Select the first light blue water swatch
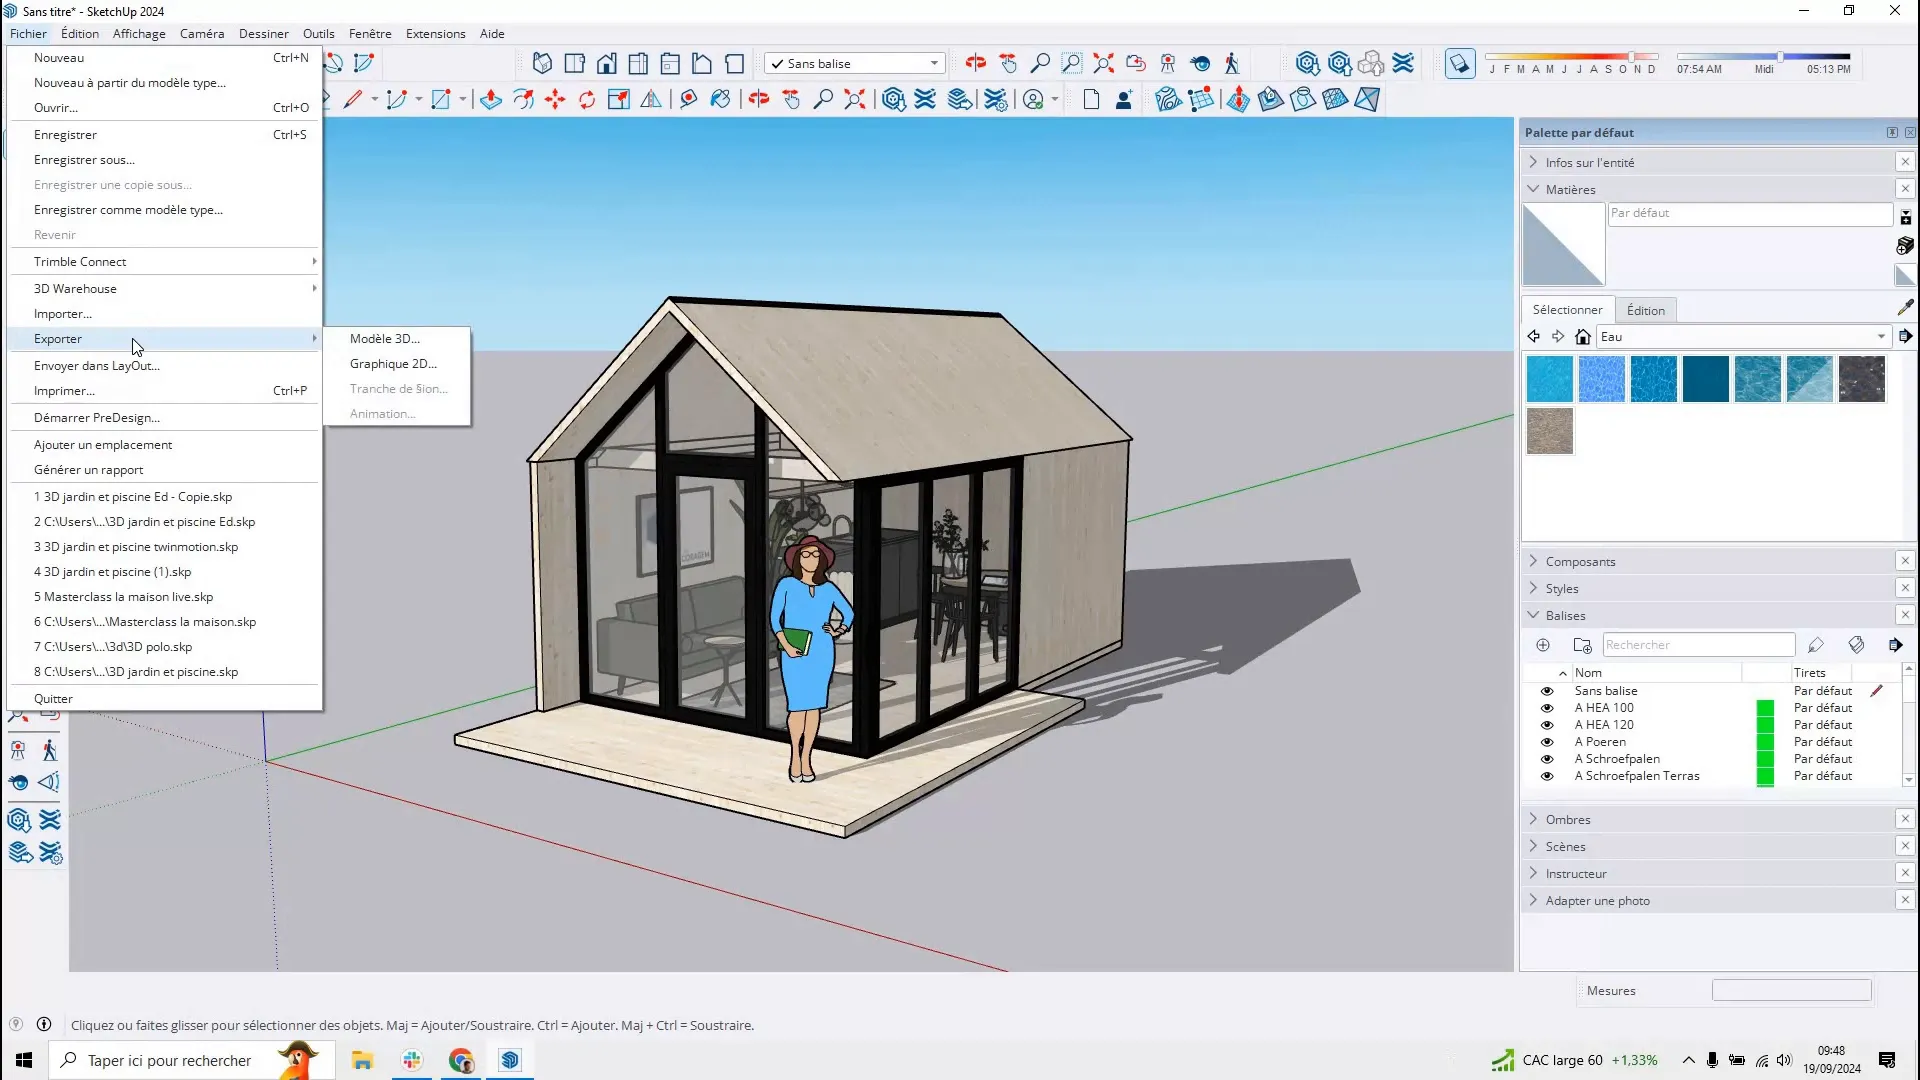This screenshot has height=1080, width=1920. 1550,379
